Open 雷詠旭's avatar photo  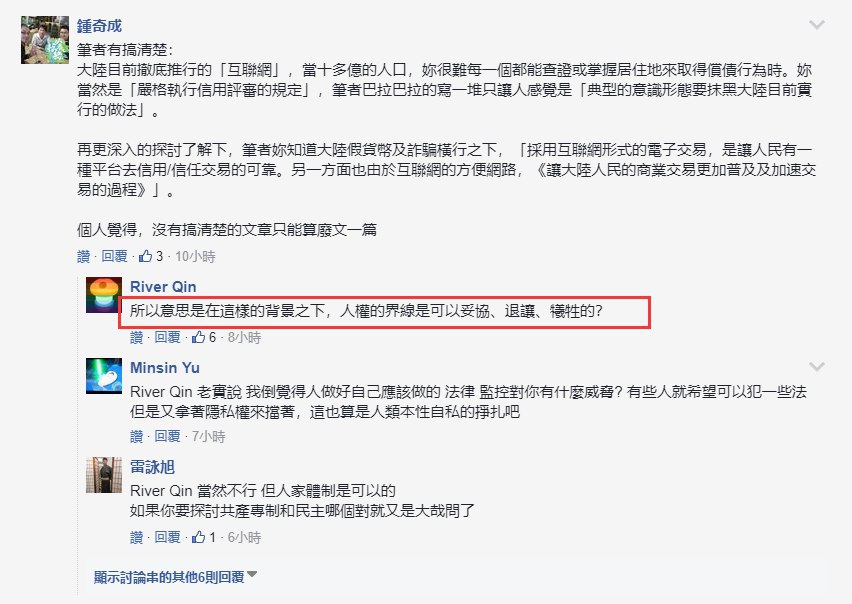pos(104,475)
